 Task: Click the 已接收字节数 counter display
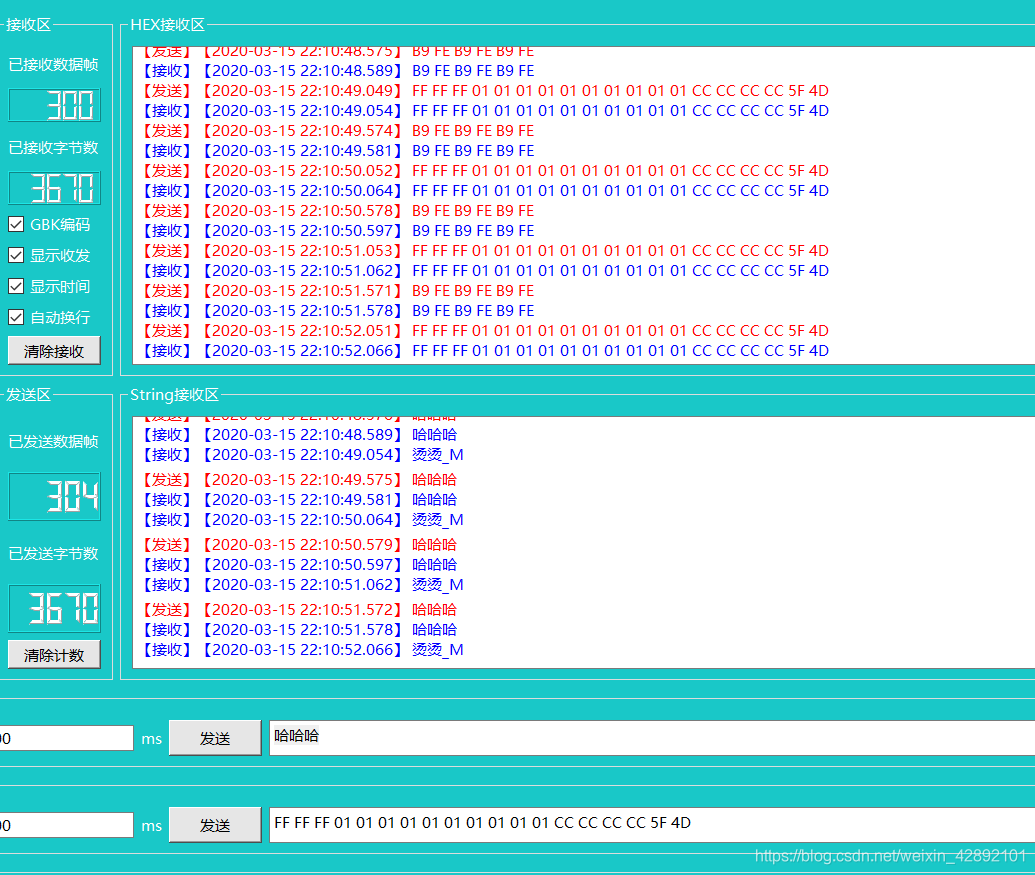point(54,188)
